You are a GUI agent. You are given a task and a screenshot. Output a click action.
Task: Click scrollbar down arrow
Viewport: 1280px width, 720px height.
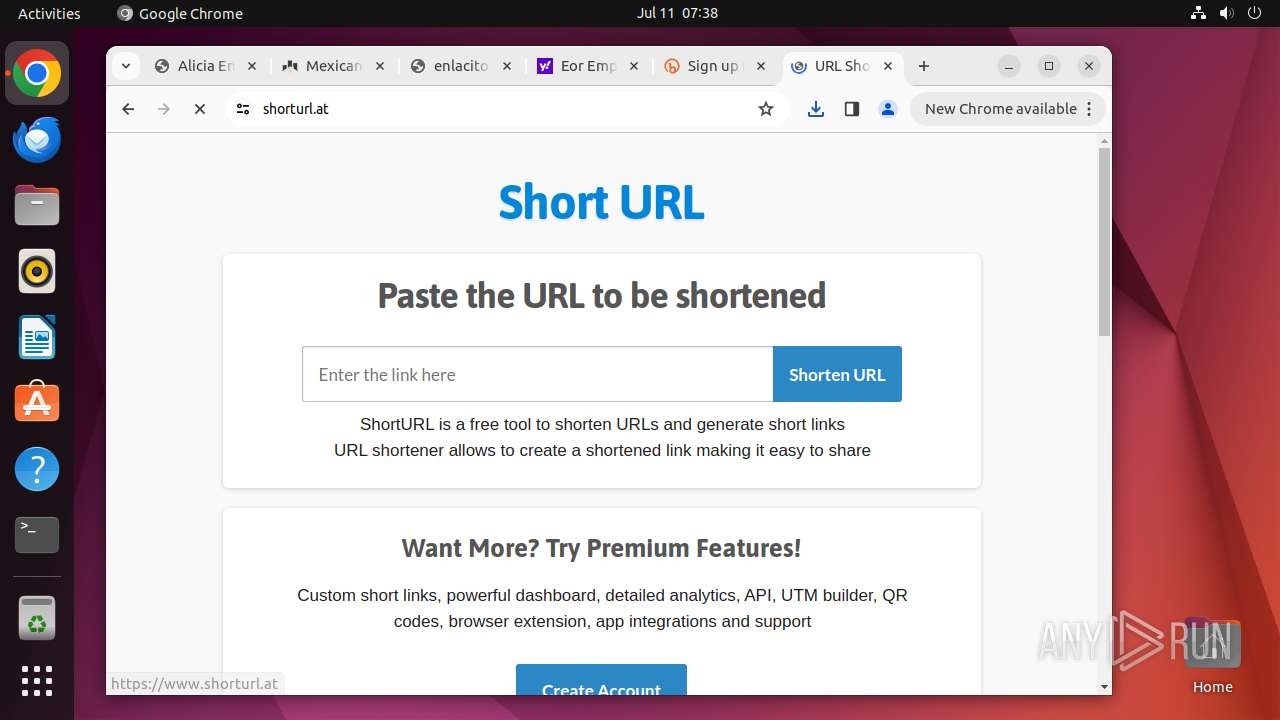[1104, 687]
